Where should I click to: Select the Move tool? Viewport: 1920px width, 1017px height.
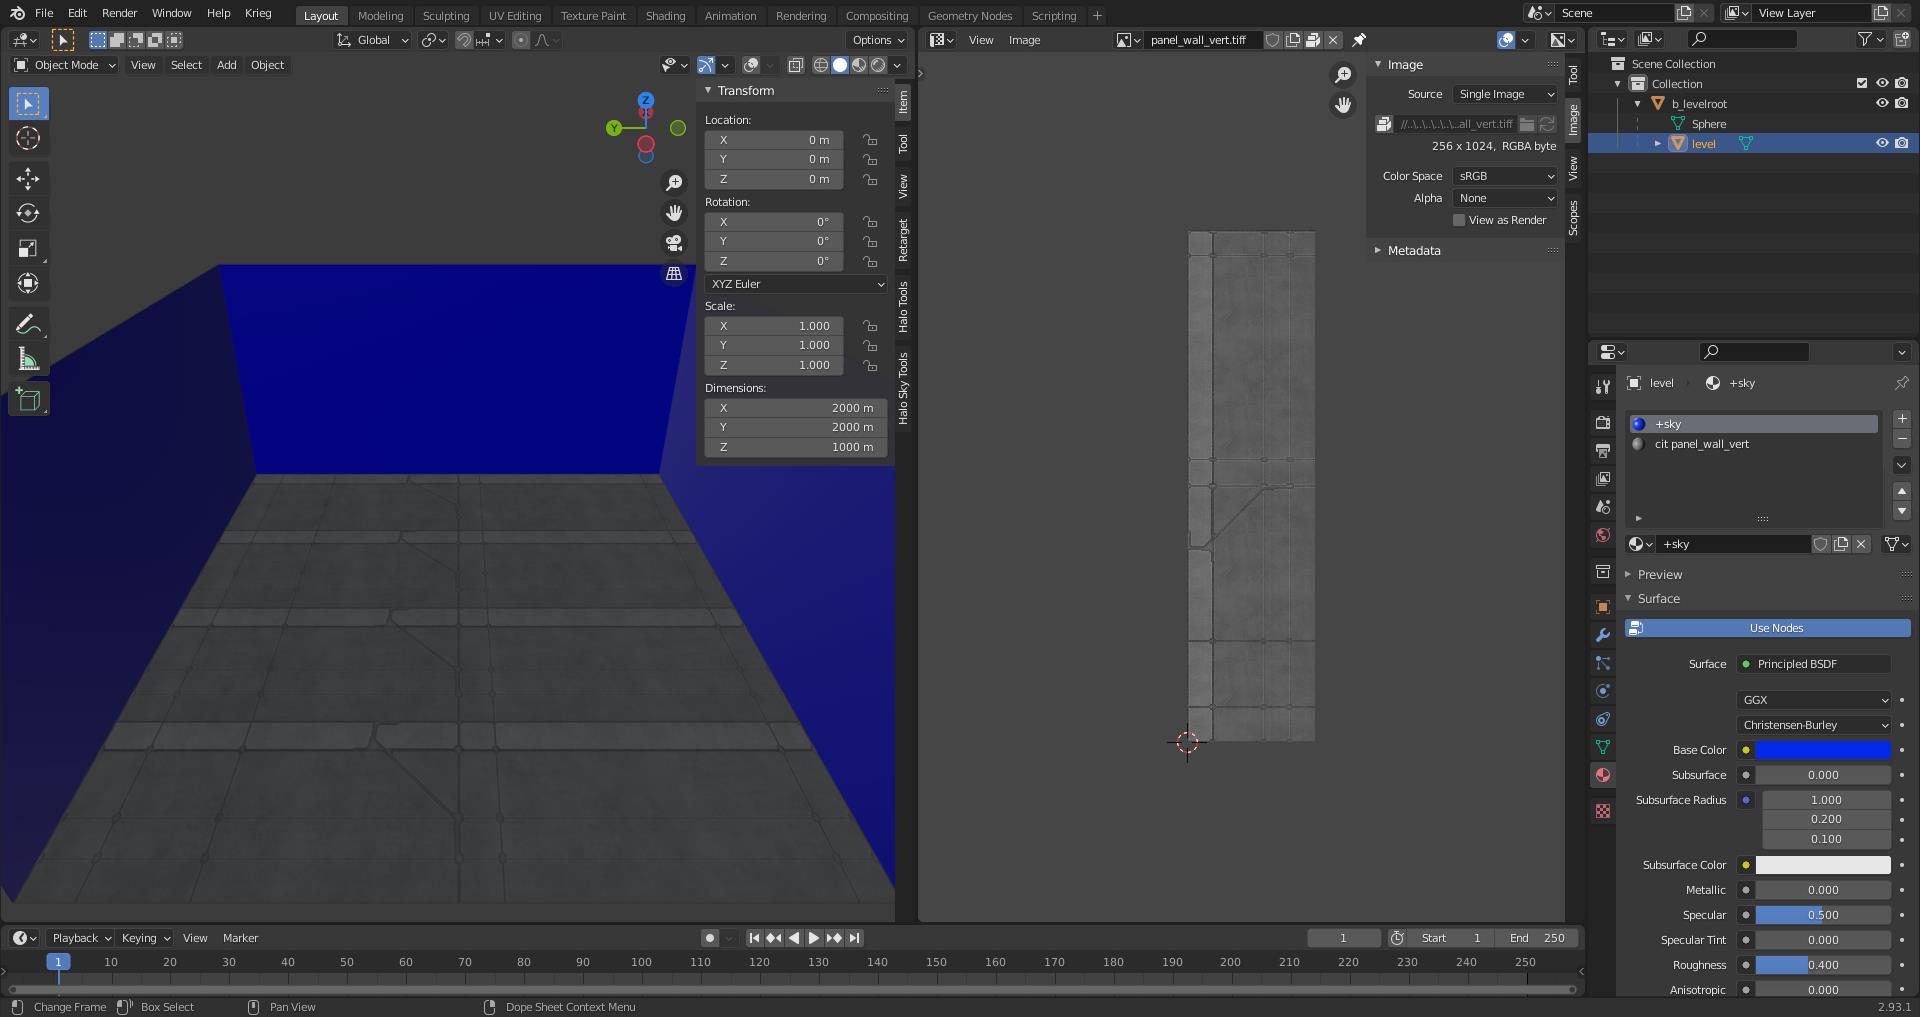coord(28,179)
